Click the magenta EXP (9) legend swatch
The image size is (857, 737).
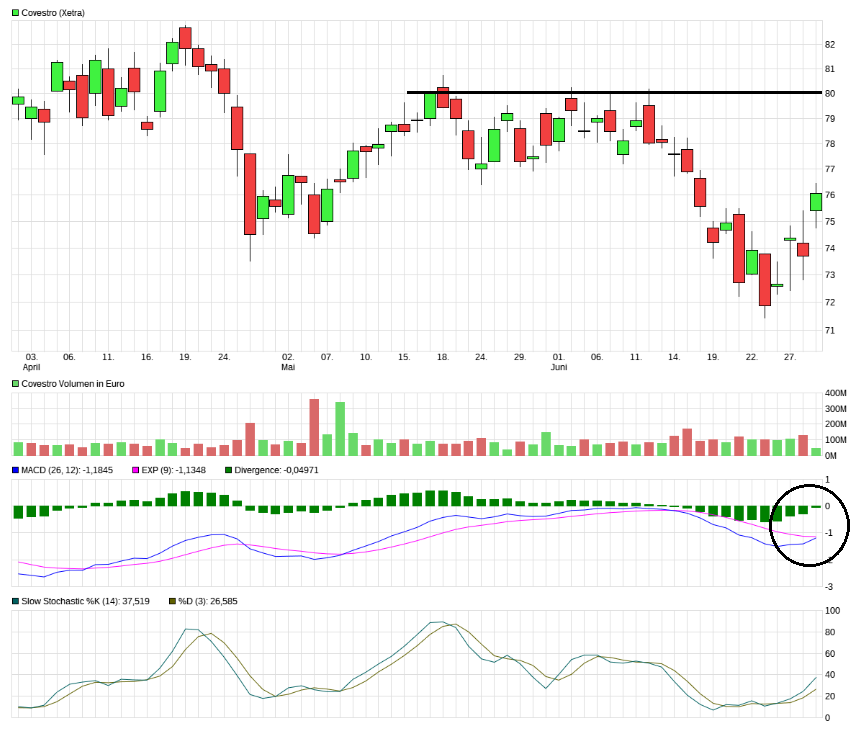tap(136, 470)
